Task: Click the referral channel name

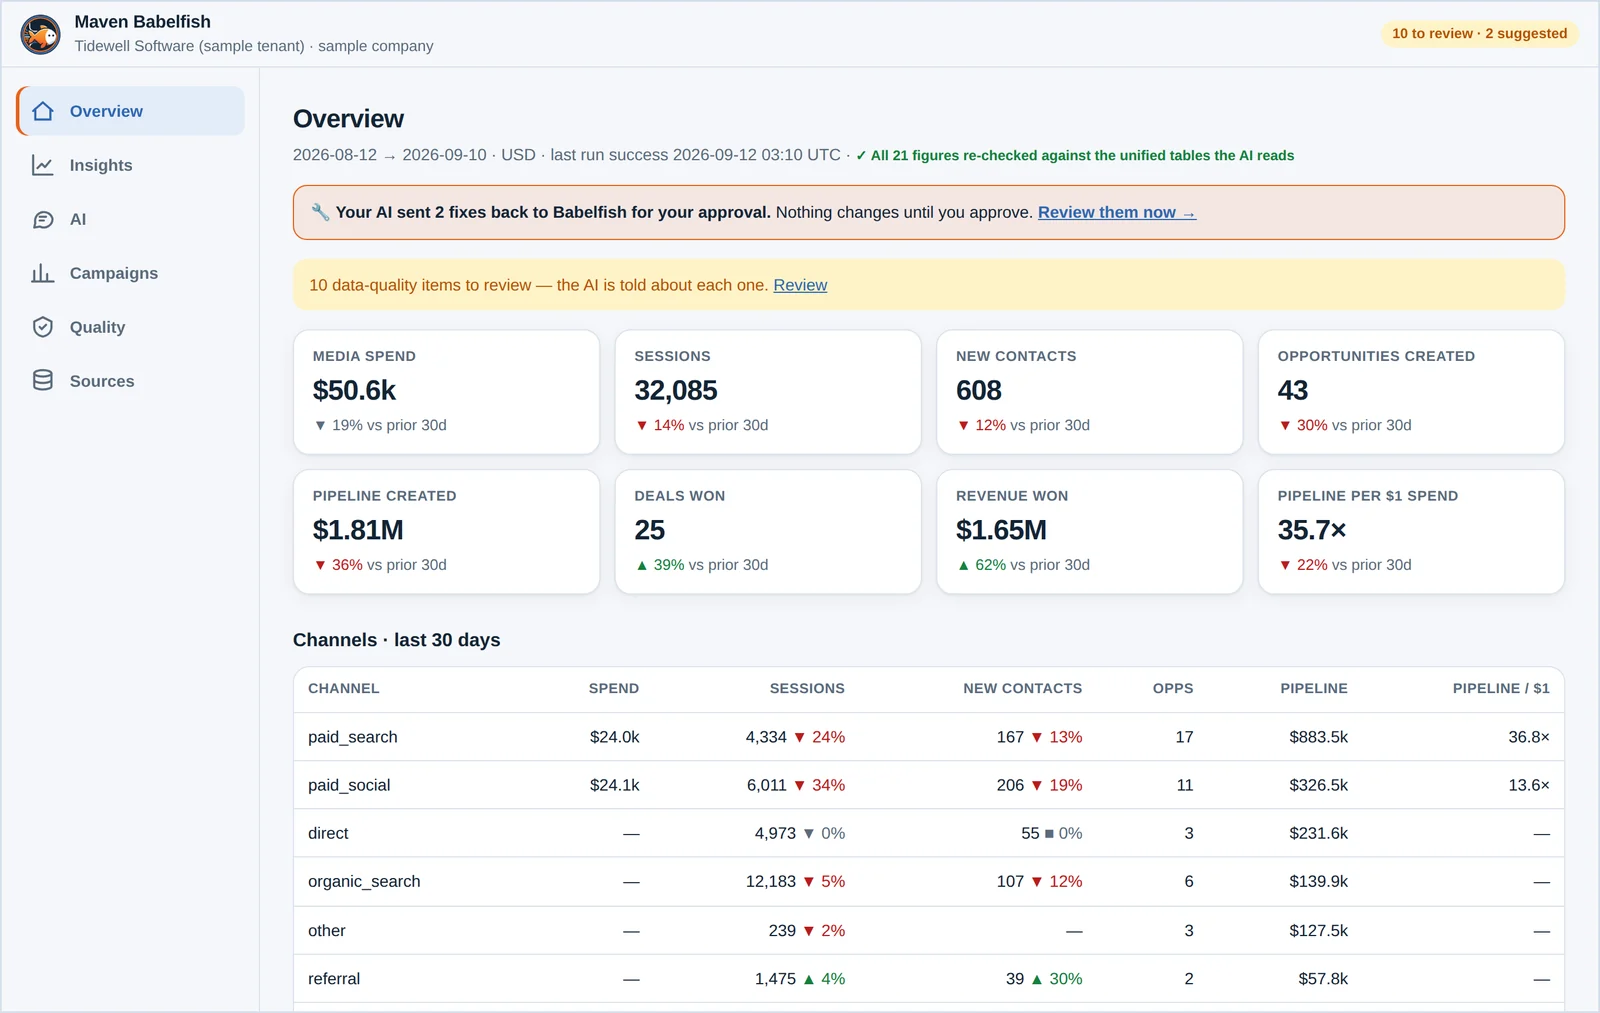Action: [x=334, y=978]
